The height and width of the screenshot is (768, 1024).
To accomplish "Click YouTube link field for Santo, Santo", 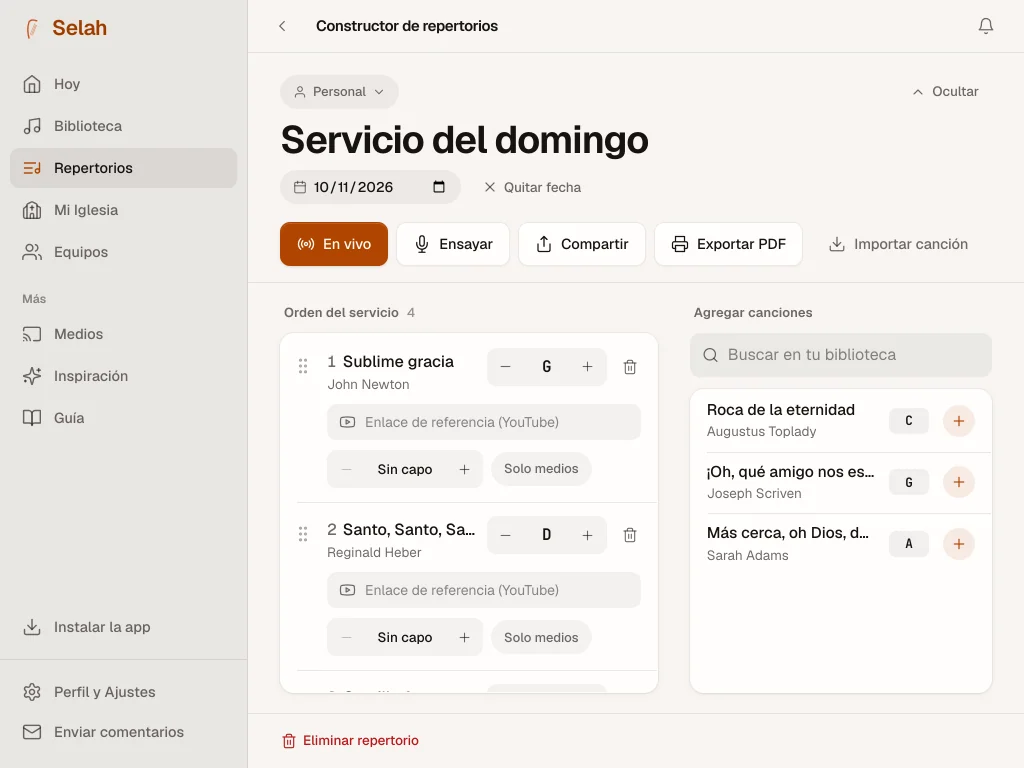I will 484,590.
